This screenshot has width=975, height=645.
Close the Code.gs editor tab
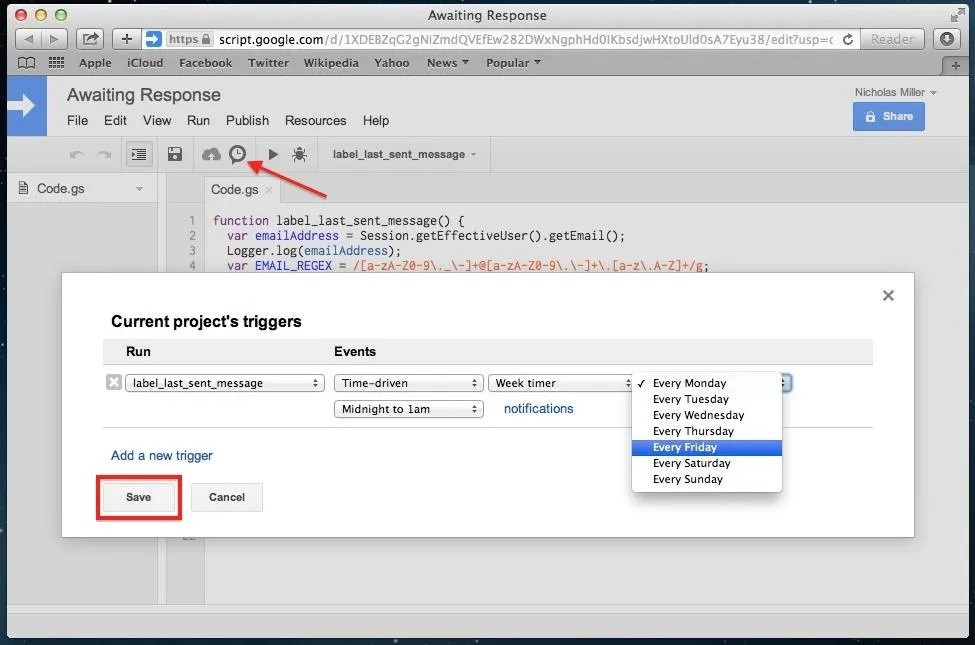tap(269, 190)
